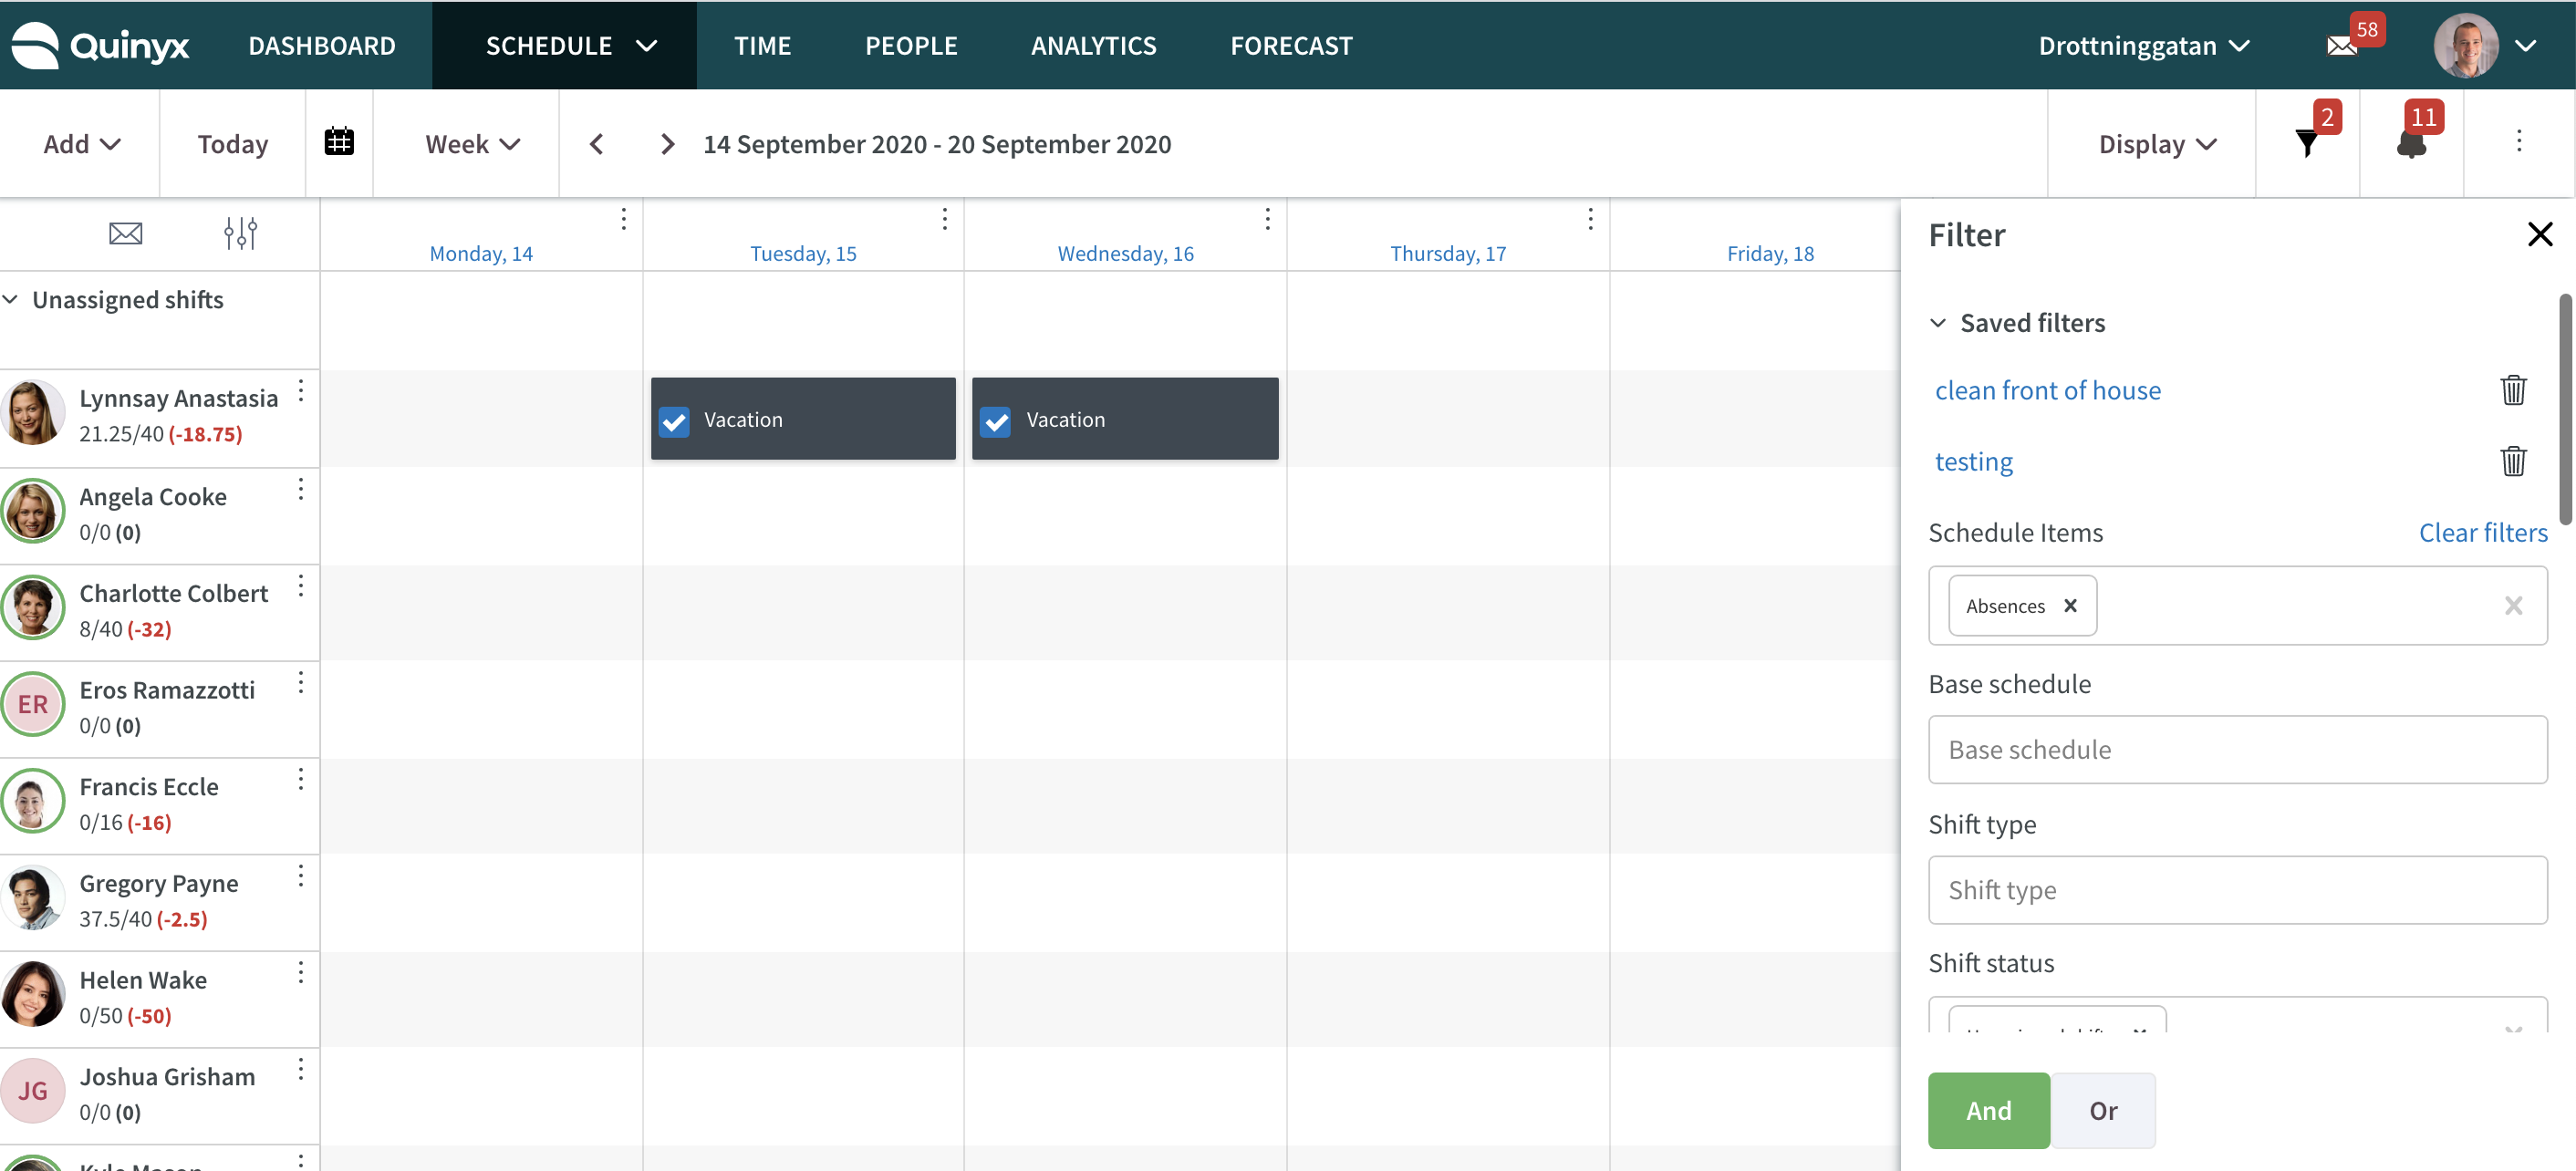Open employee list sort sliders icon
This screenshot has height=1171, width=2576.
[x=240, y=233]
